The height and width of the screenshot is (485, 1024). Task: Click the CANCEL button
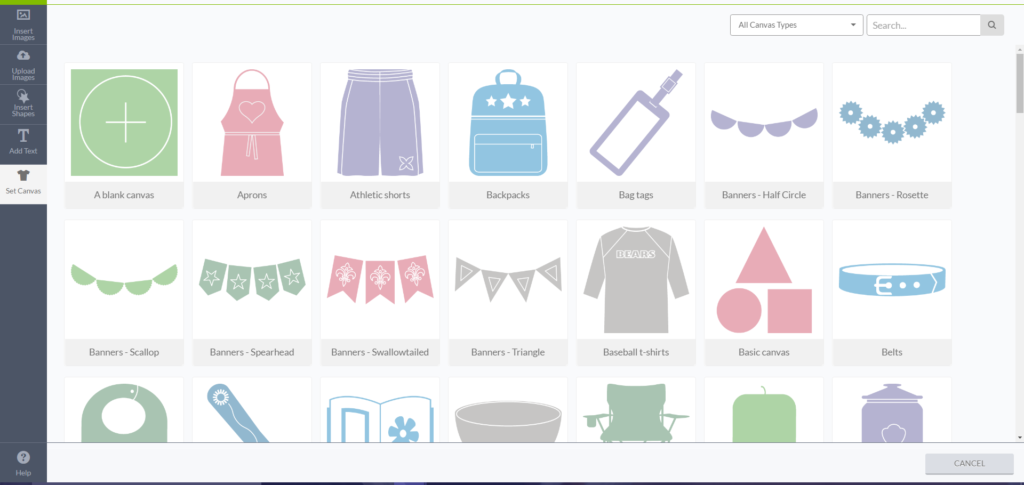pos(969,463)
